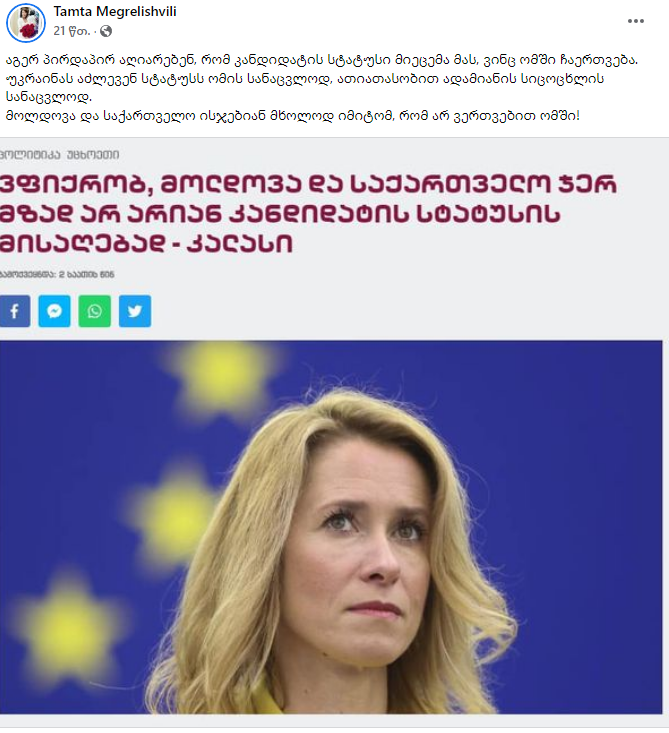This screenshot has width=669, height=733.
Task: Click the article's published time label
Action: [x=57, y=274]
